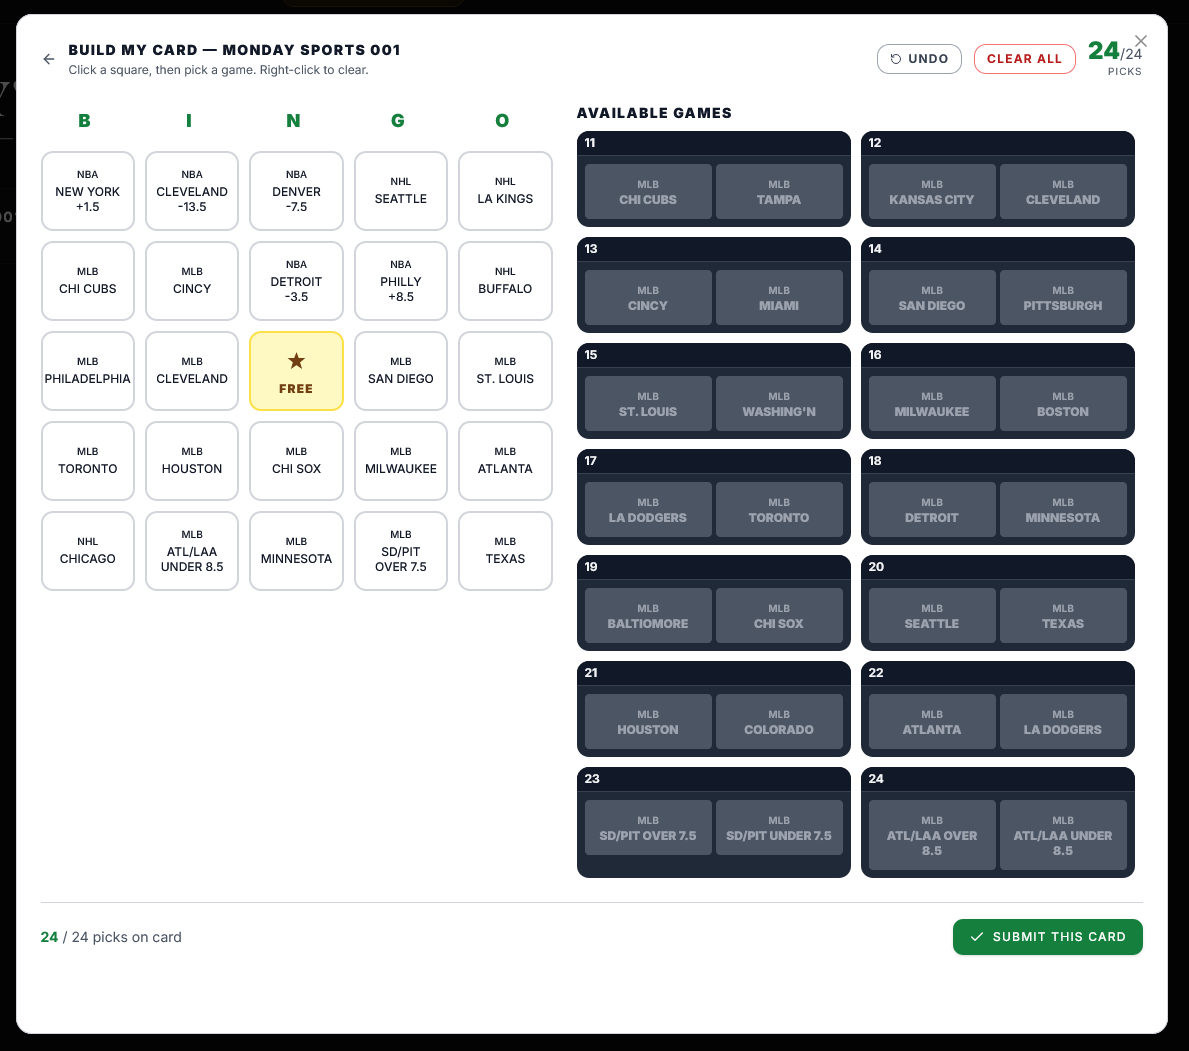Click the back arrow icon
This screenshot has width=1189, height=1051.
[x=48, y=59]
